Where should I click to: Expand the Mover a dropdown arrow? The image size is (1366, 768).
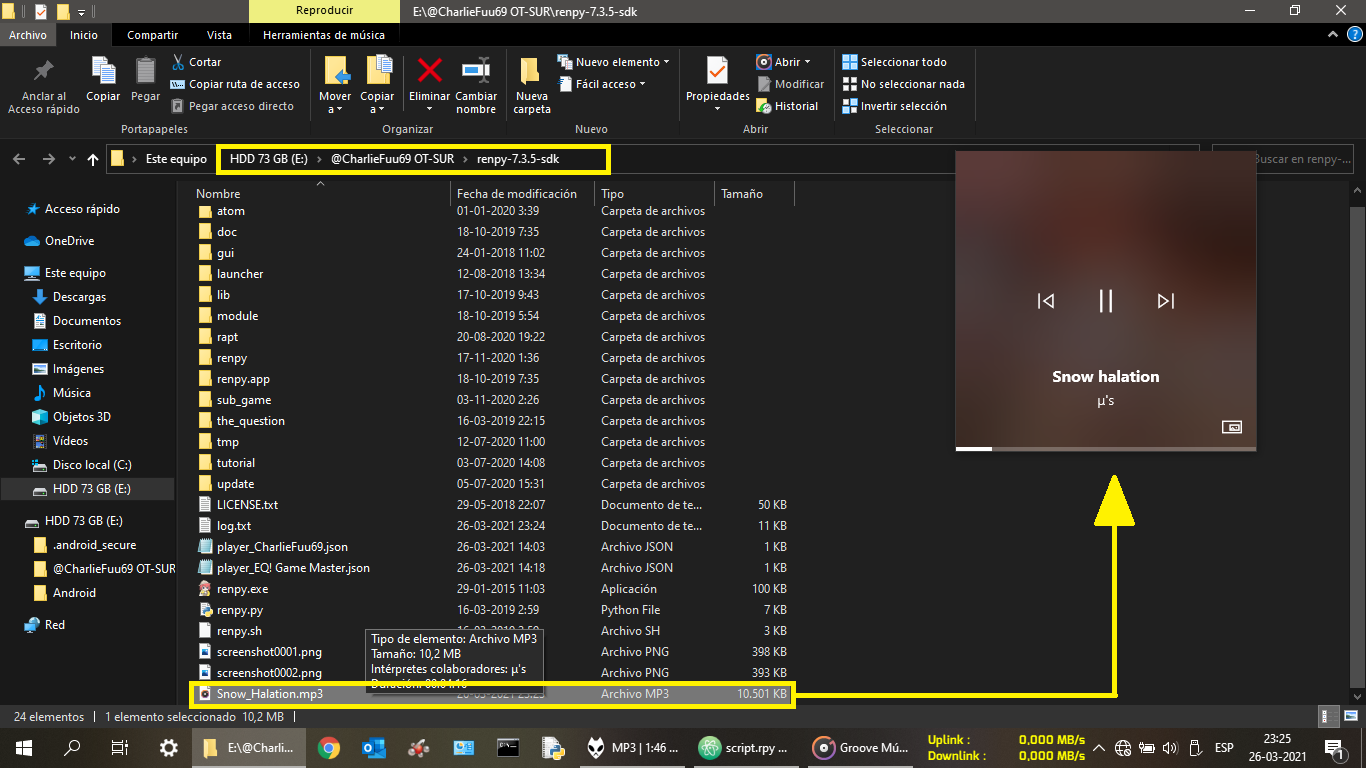[x=335, y=109]
